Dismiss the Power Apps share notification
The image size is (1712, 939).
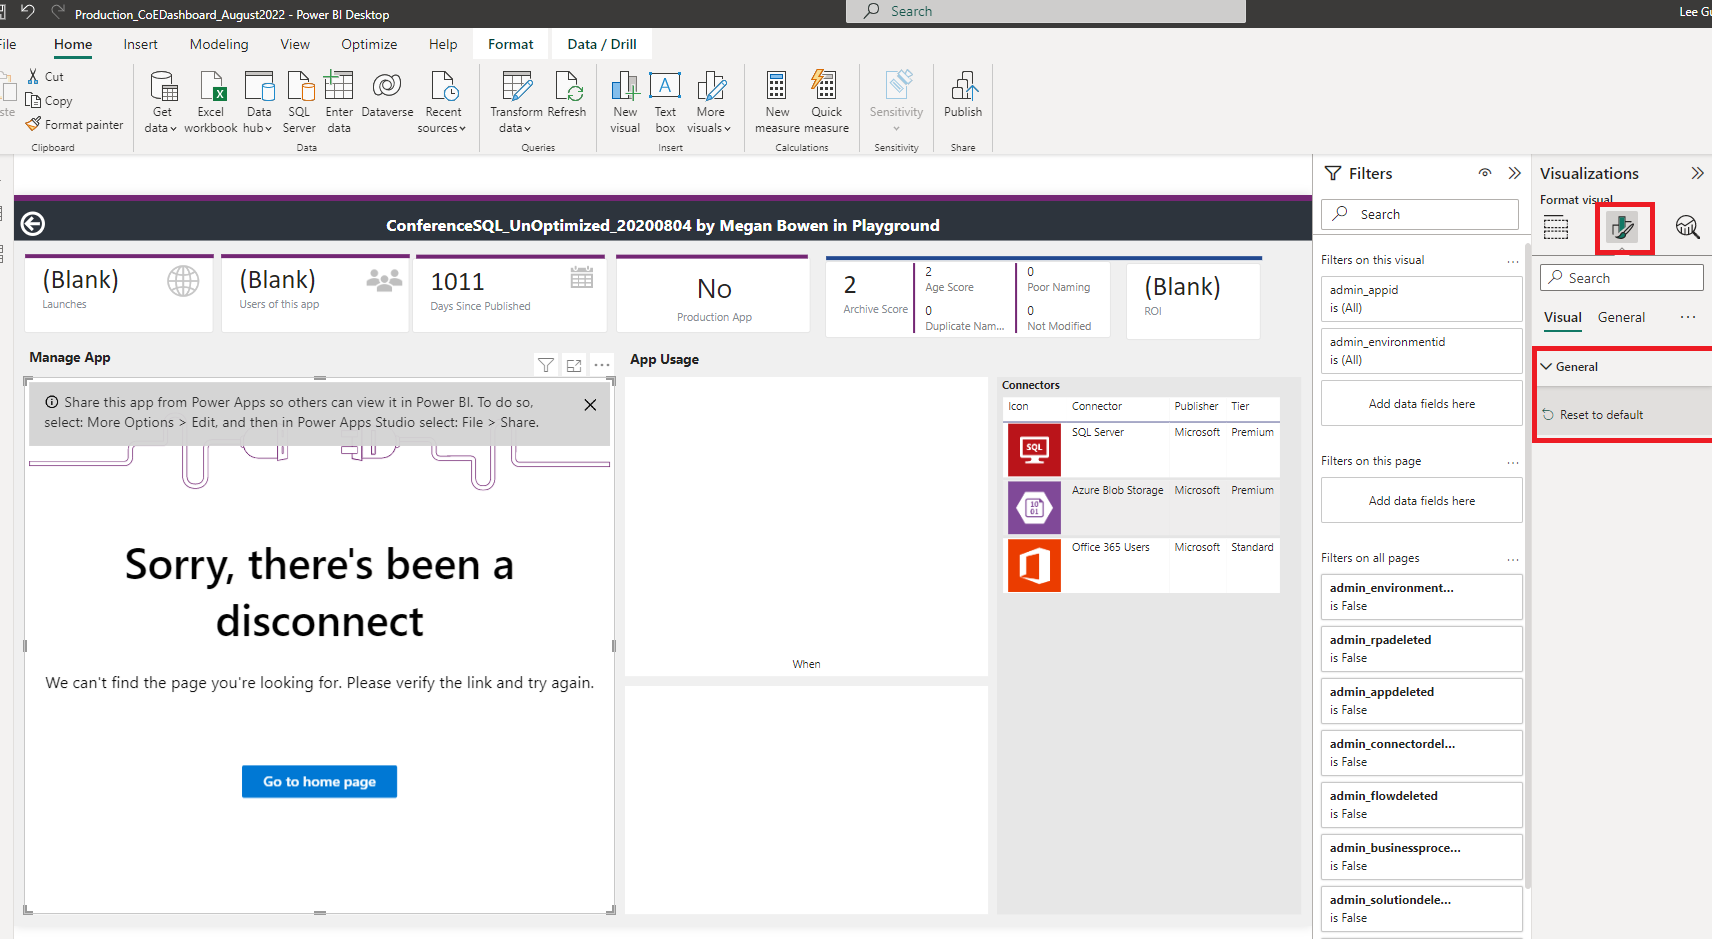pos(590,404)
